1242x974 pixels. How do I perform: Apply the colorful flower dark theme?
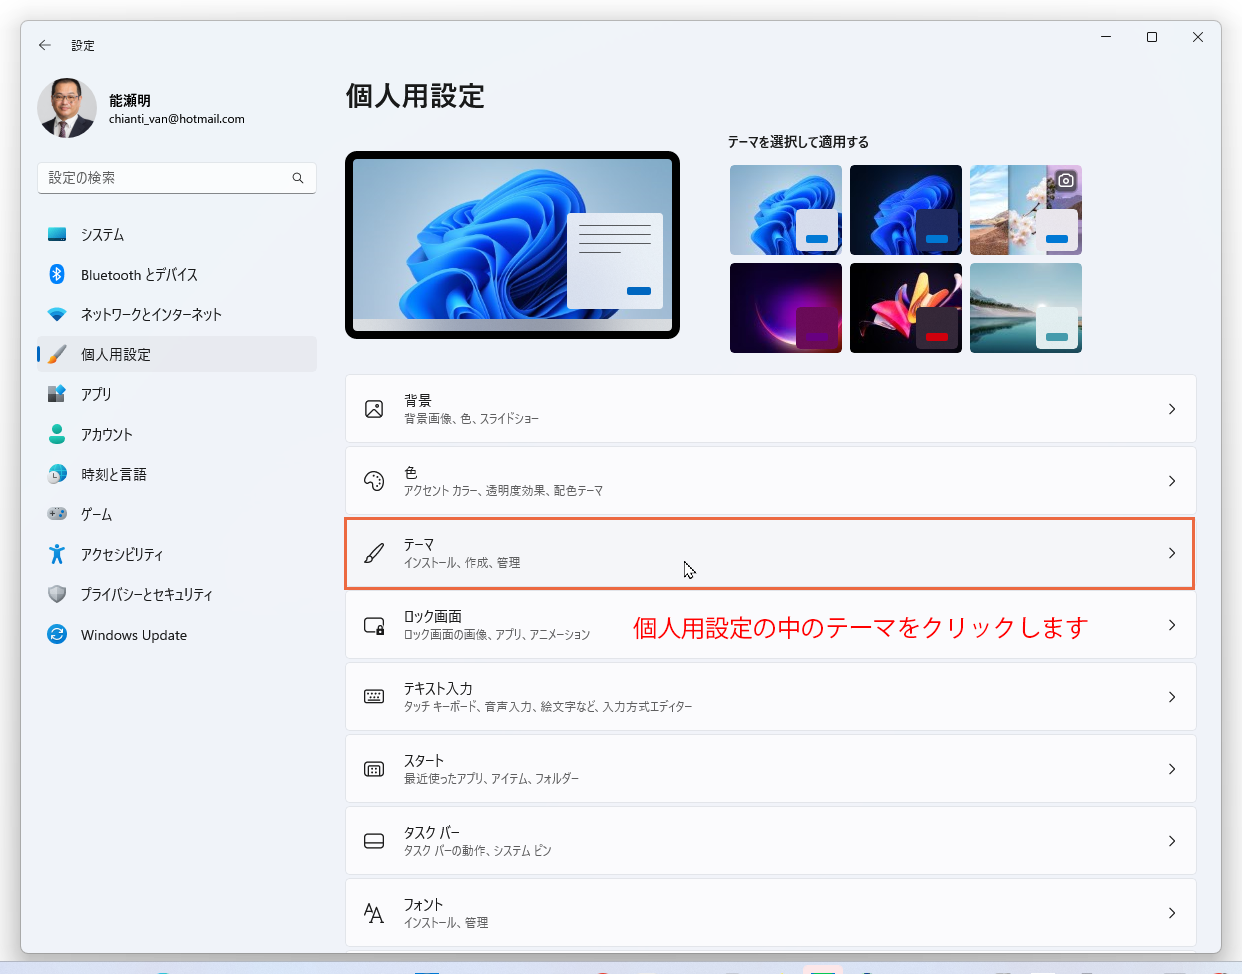(906, 308)
